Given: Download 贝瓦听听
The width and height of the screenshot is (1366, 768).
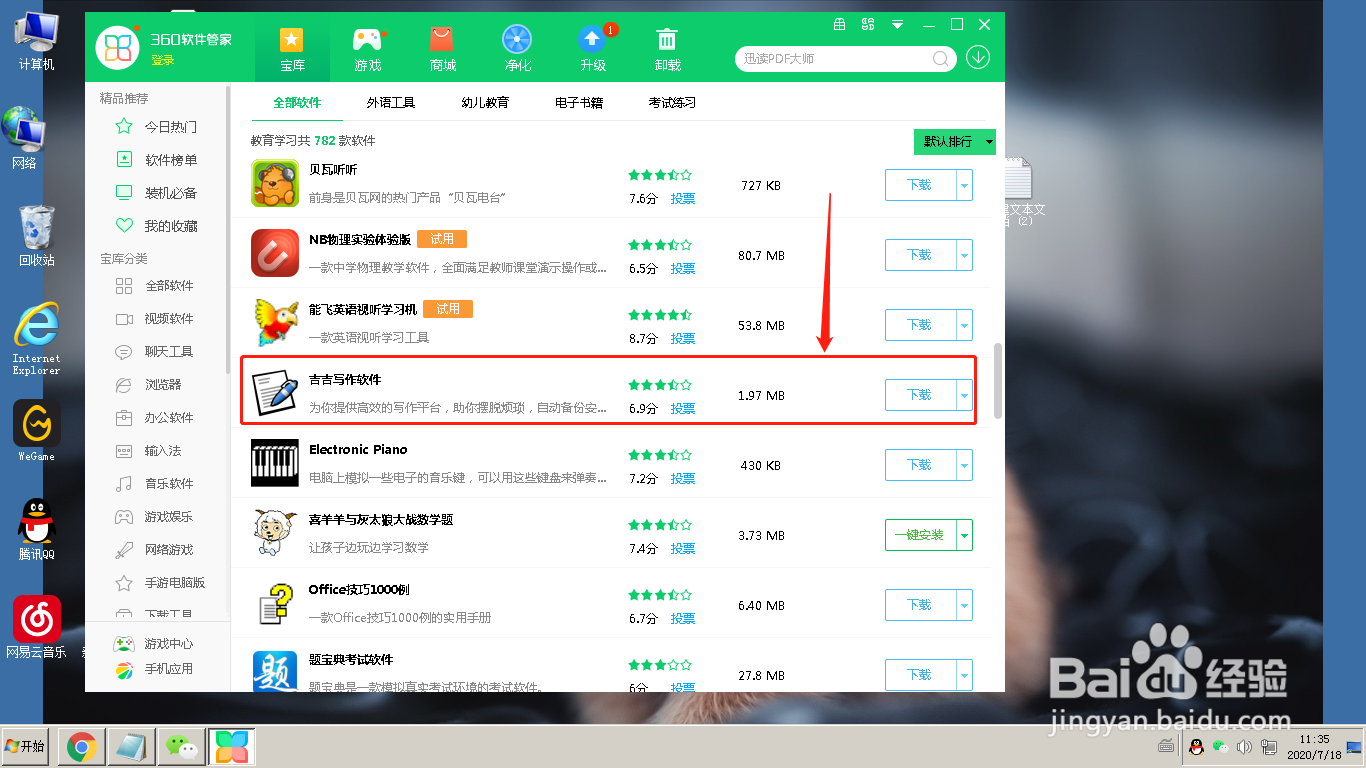Looking at the screenshot, I should [920, 185].
